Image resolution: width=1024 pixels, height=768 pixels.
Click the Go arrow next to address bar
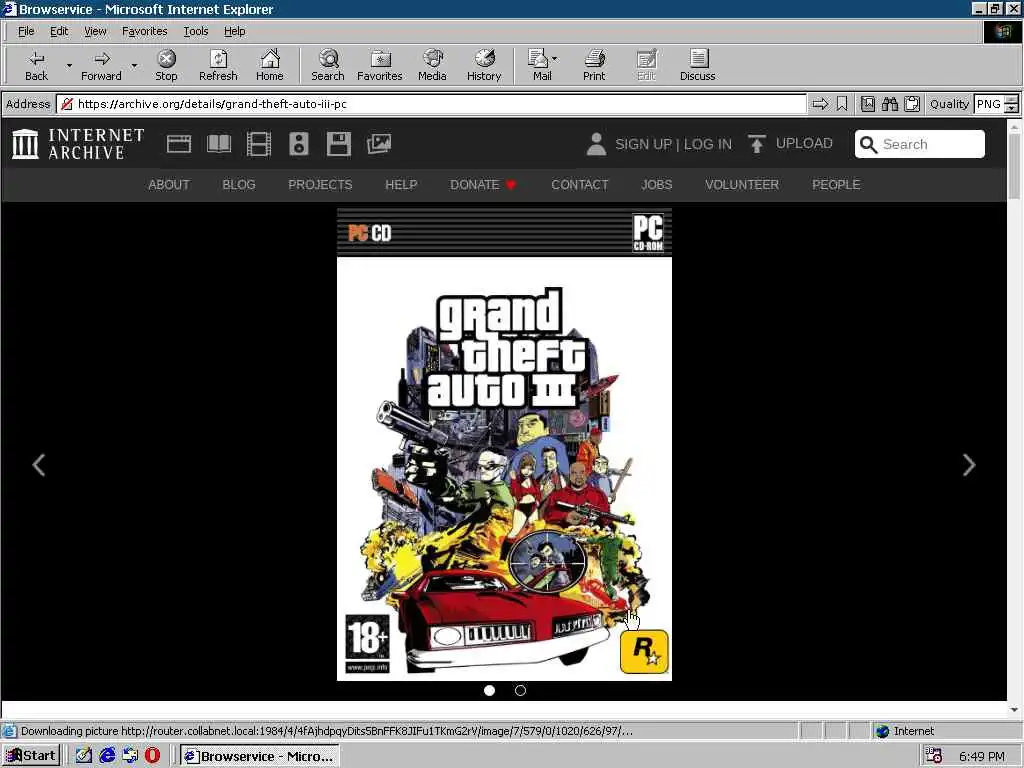click(x=820, y=104)
